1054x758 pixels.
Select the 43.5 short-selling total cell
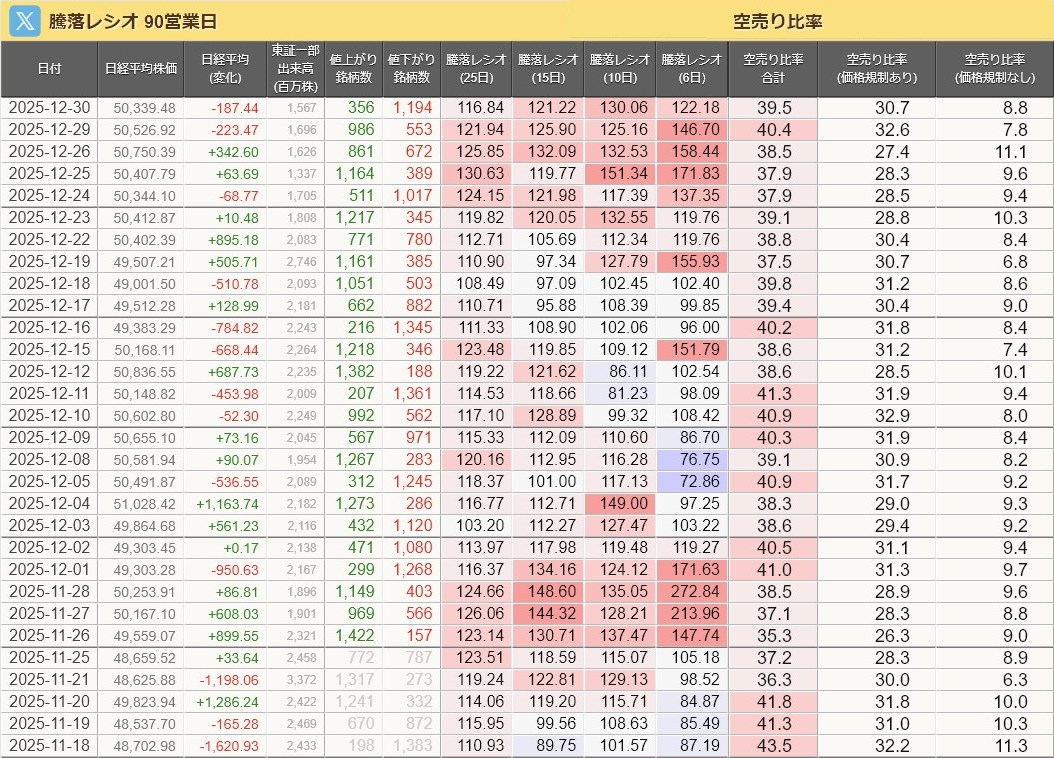(x=774, y=745)
